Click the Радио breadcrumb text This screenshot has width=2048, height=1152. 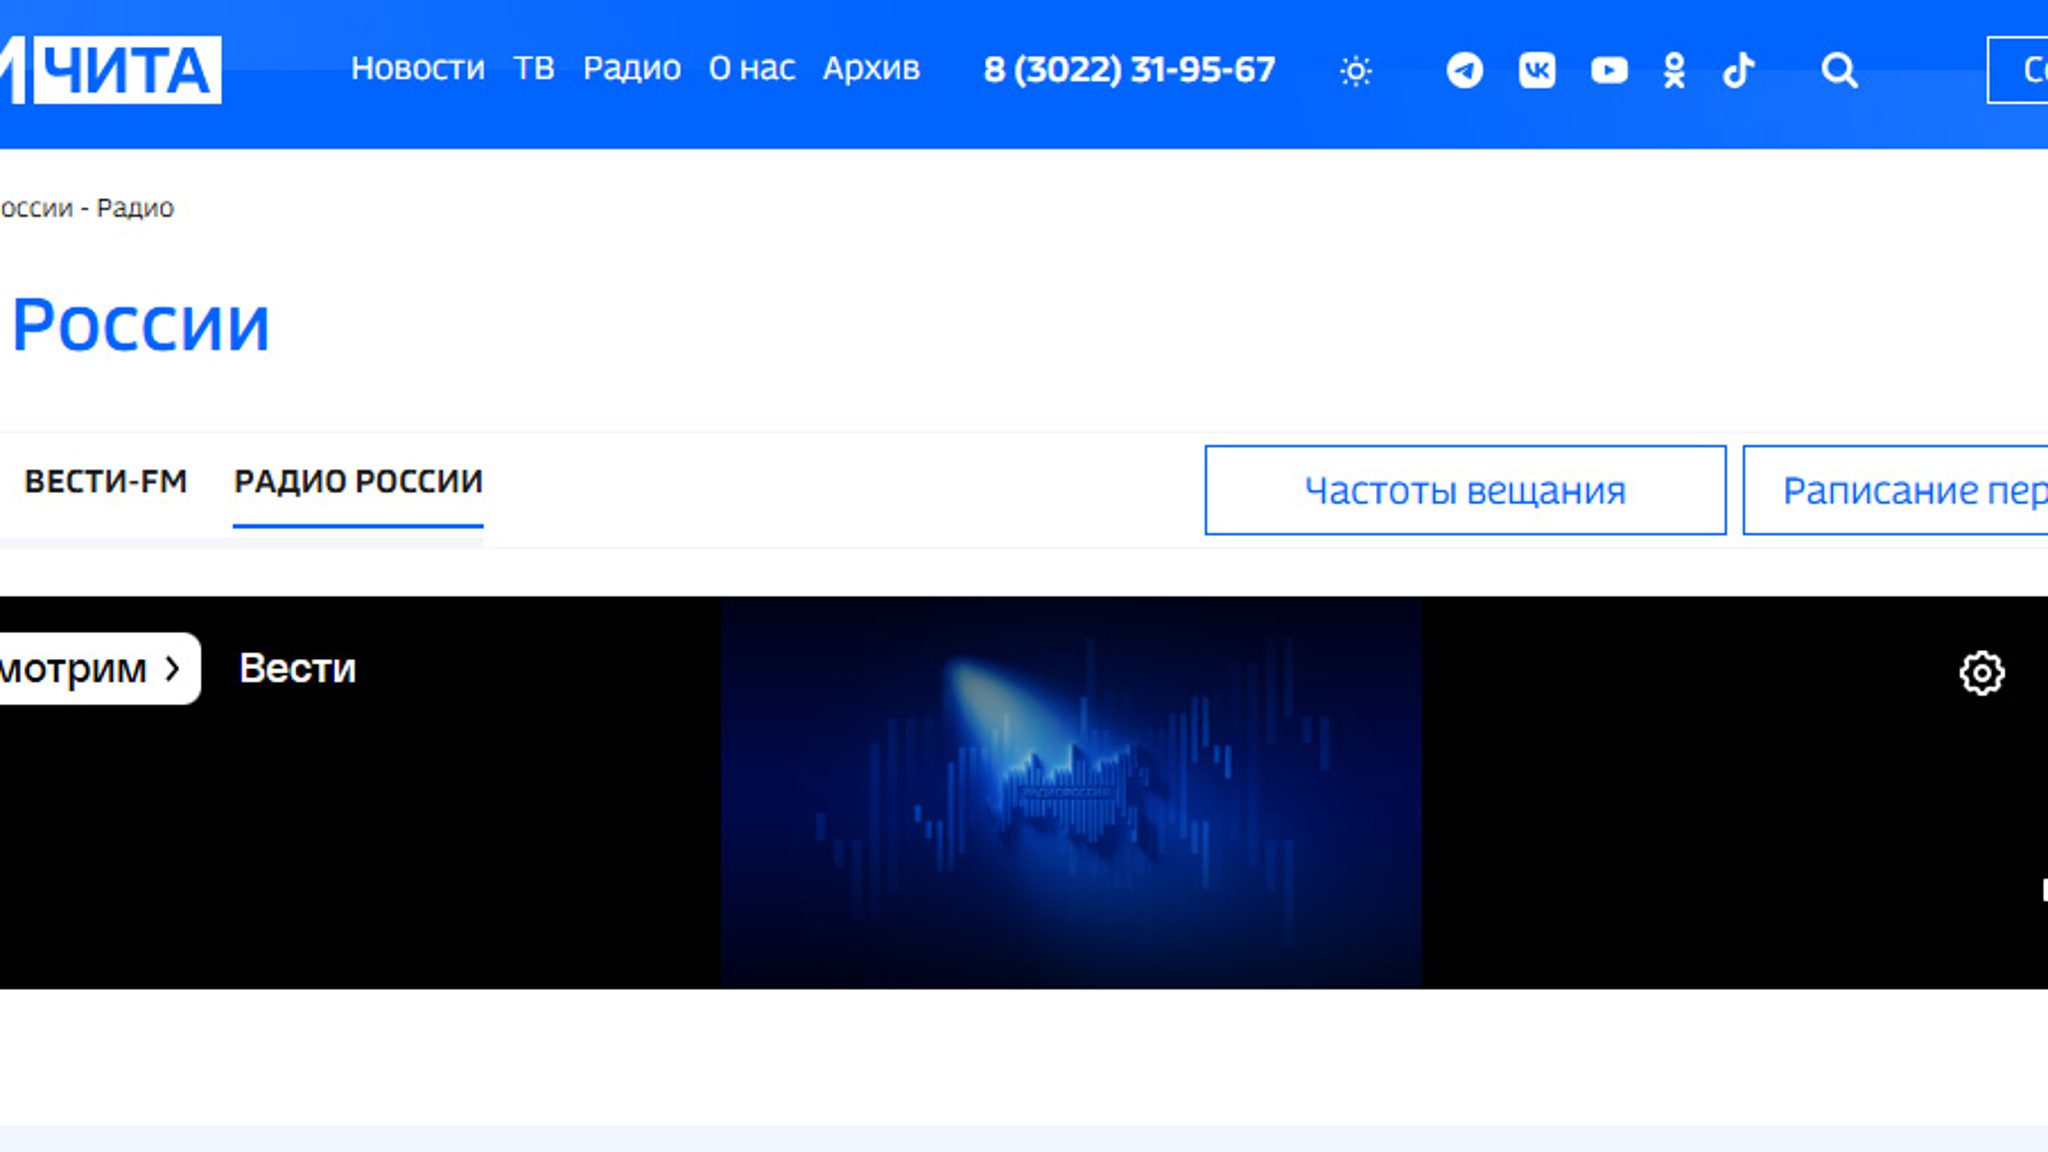point(135,208)
